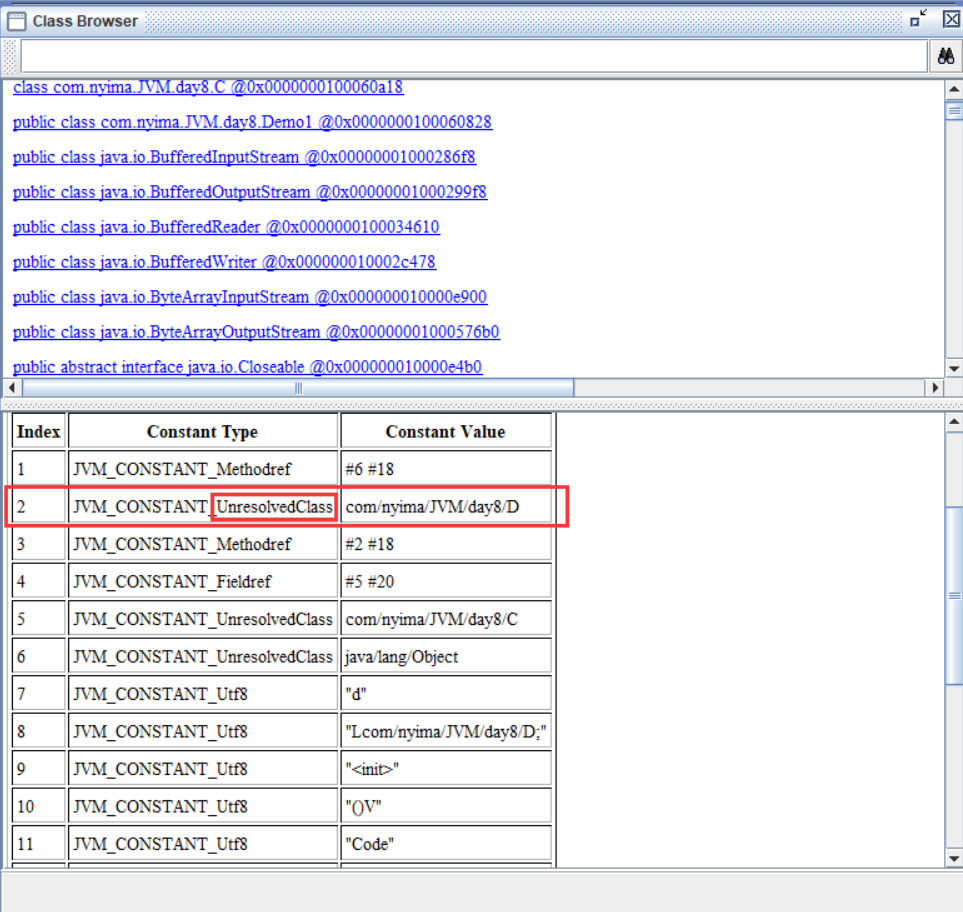Click index cell 5

(x=39, y=619)
